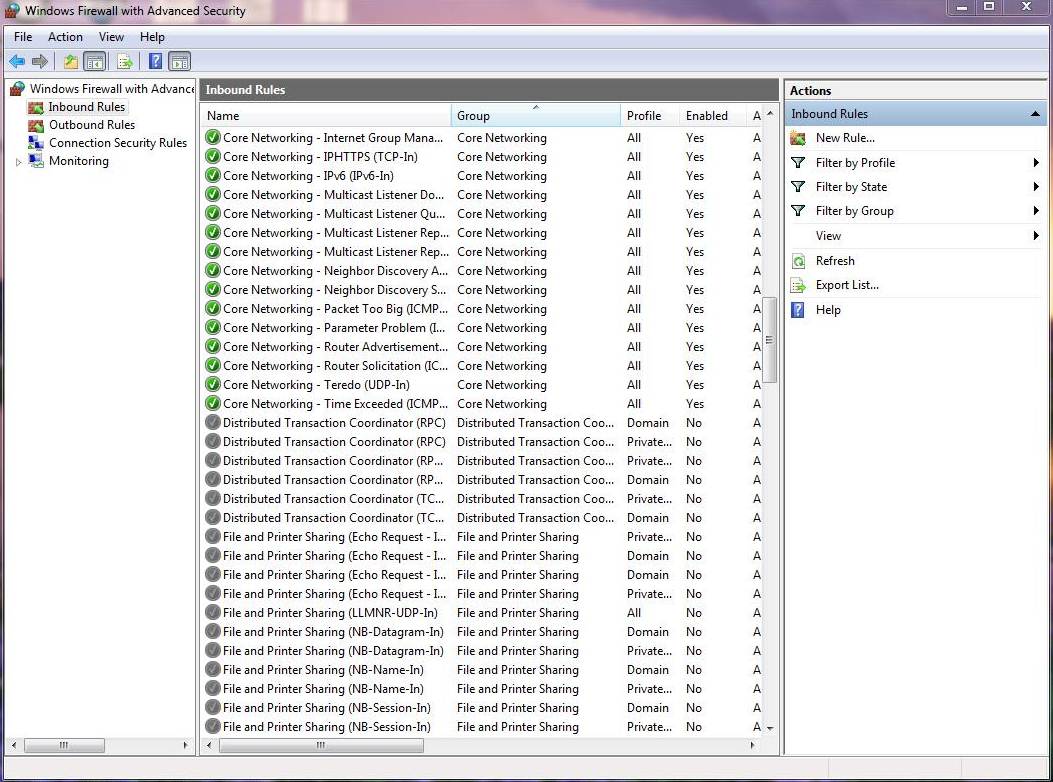Click rules list horizontal scroll left arrow

[209, 745]
